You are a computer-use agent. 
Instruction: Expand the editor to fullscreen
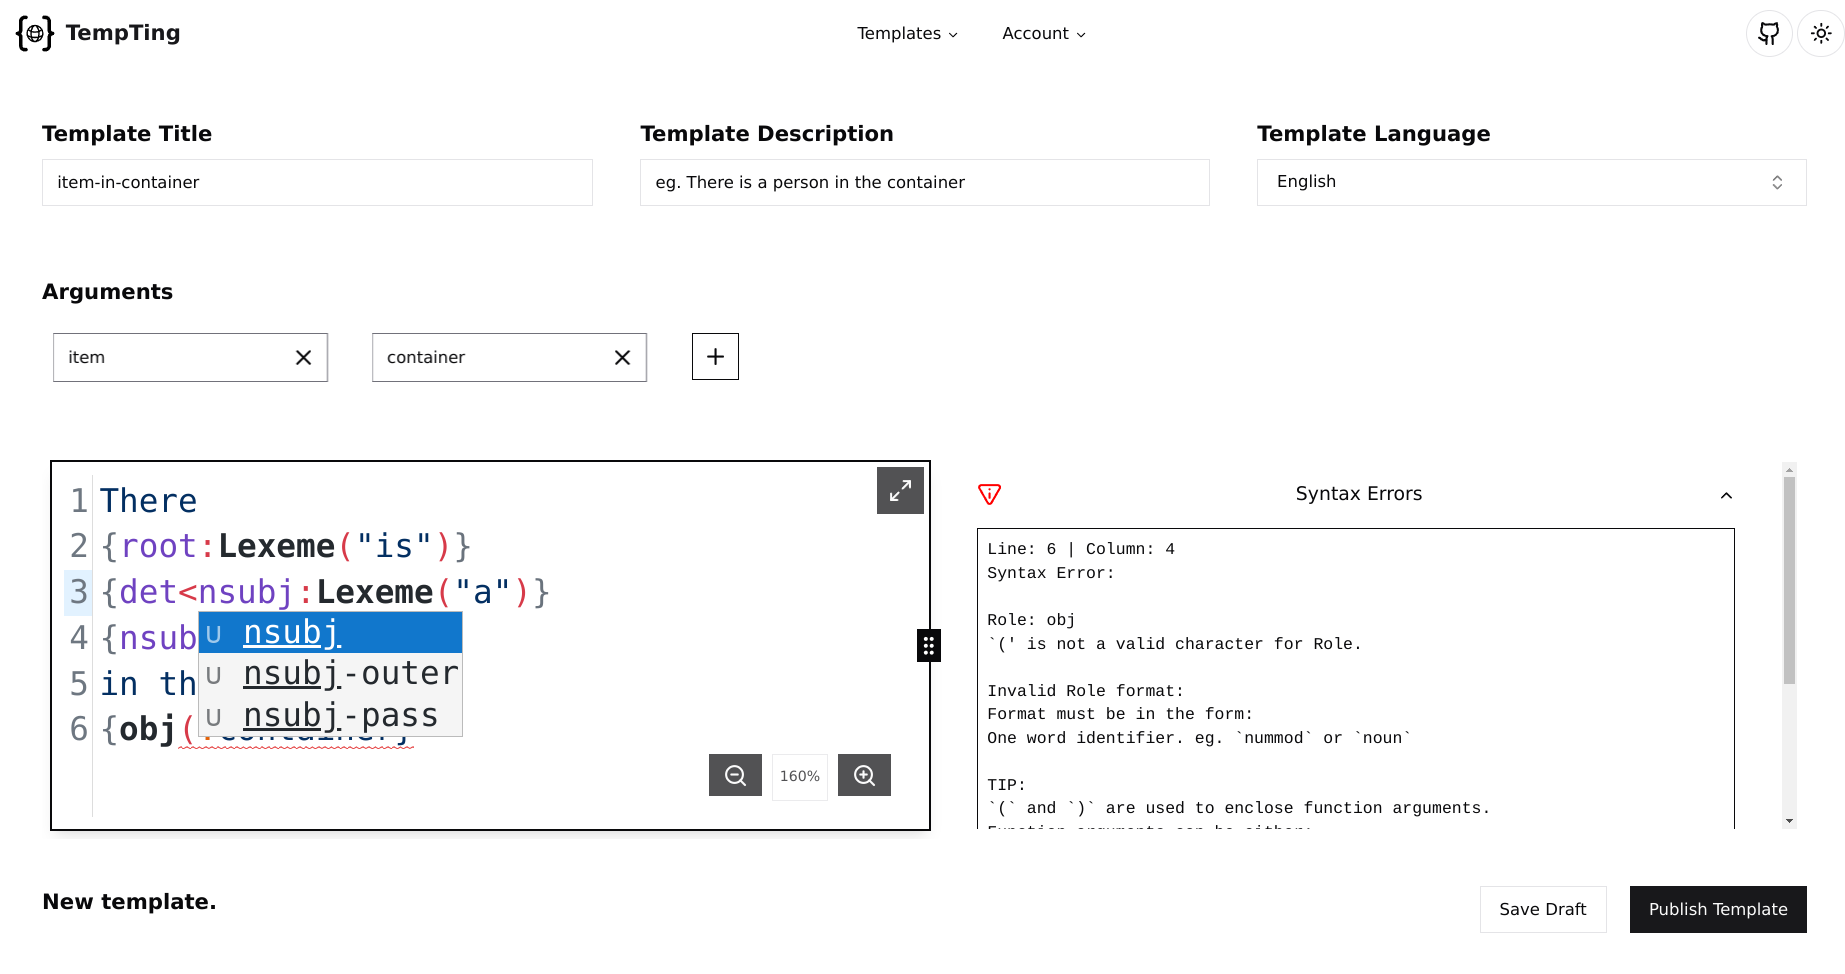pyautogui.click(x=900, y=491)
